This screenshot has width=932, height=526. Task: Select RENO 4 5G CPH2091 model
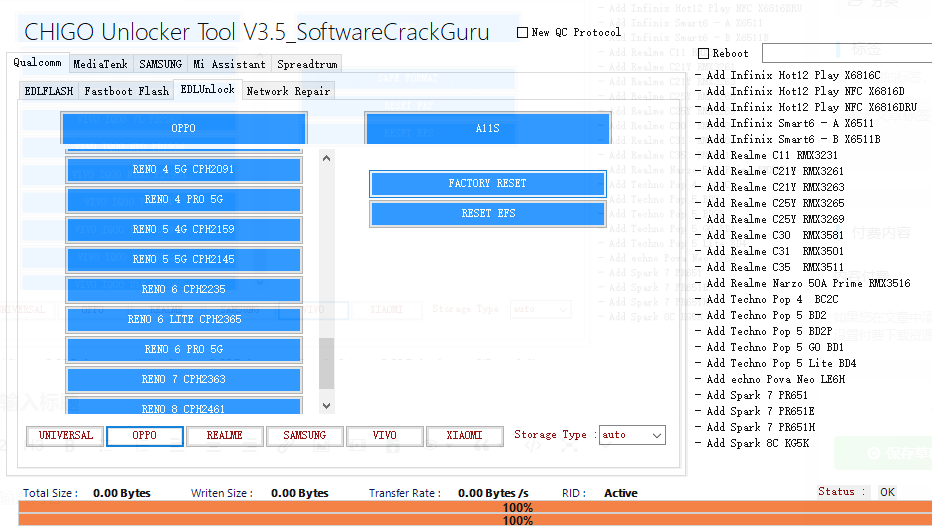coord(183,169)
